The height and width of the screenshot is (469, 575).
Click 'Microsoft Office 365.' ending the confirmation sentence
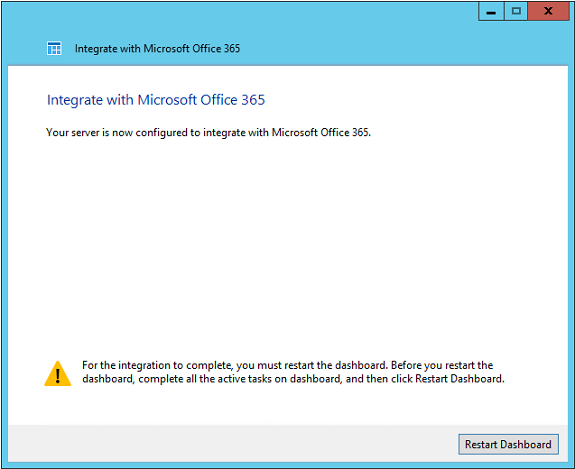click(x=321, y=132)
